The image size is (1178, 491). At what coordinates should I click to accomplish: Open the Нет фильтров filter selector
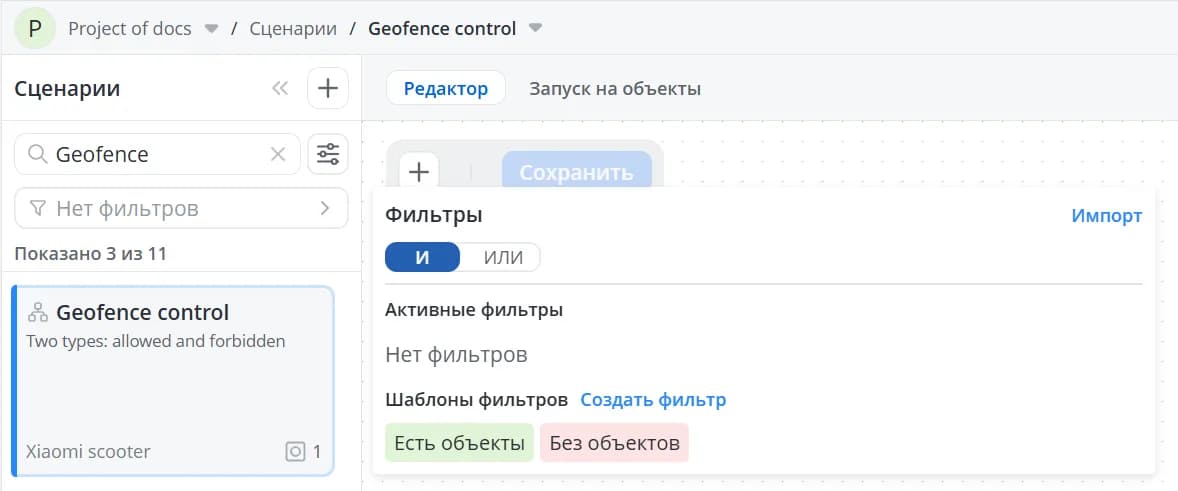click(x=181, y=208)
